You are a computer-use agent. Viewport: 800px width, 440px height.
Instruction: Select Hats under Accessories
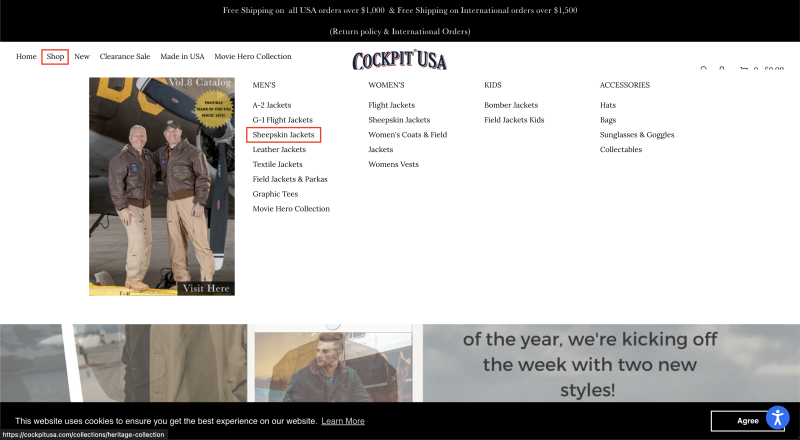coord(608,105)
